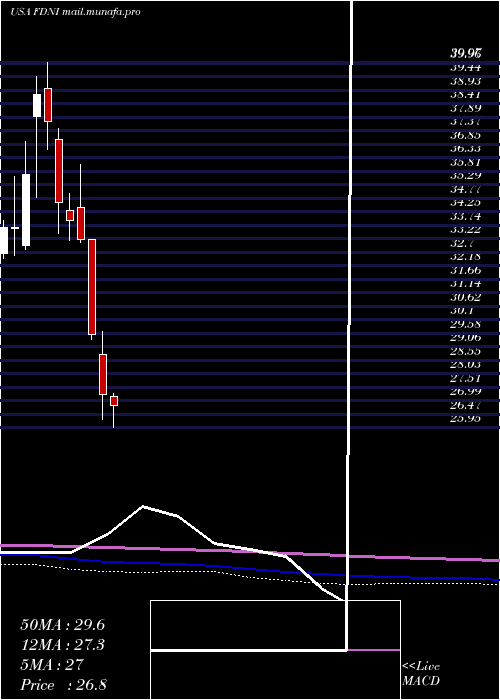The height and width of the screenshot is (700, 500).
Task: Click the 27.51 axis label
Action: click(x=465, y=378)
